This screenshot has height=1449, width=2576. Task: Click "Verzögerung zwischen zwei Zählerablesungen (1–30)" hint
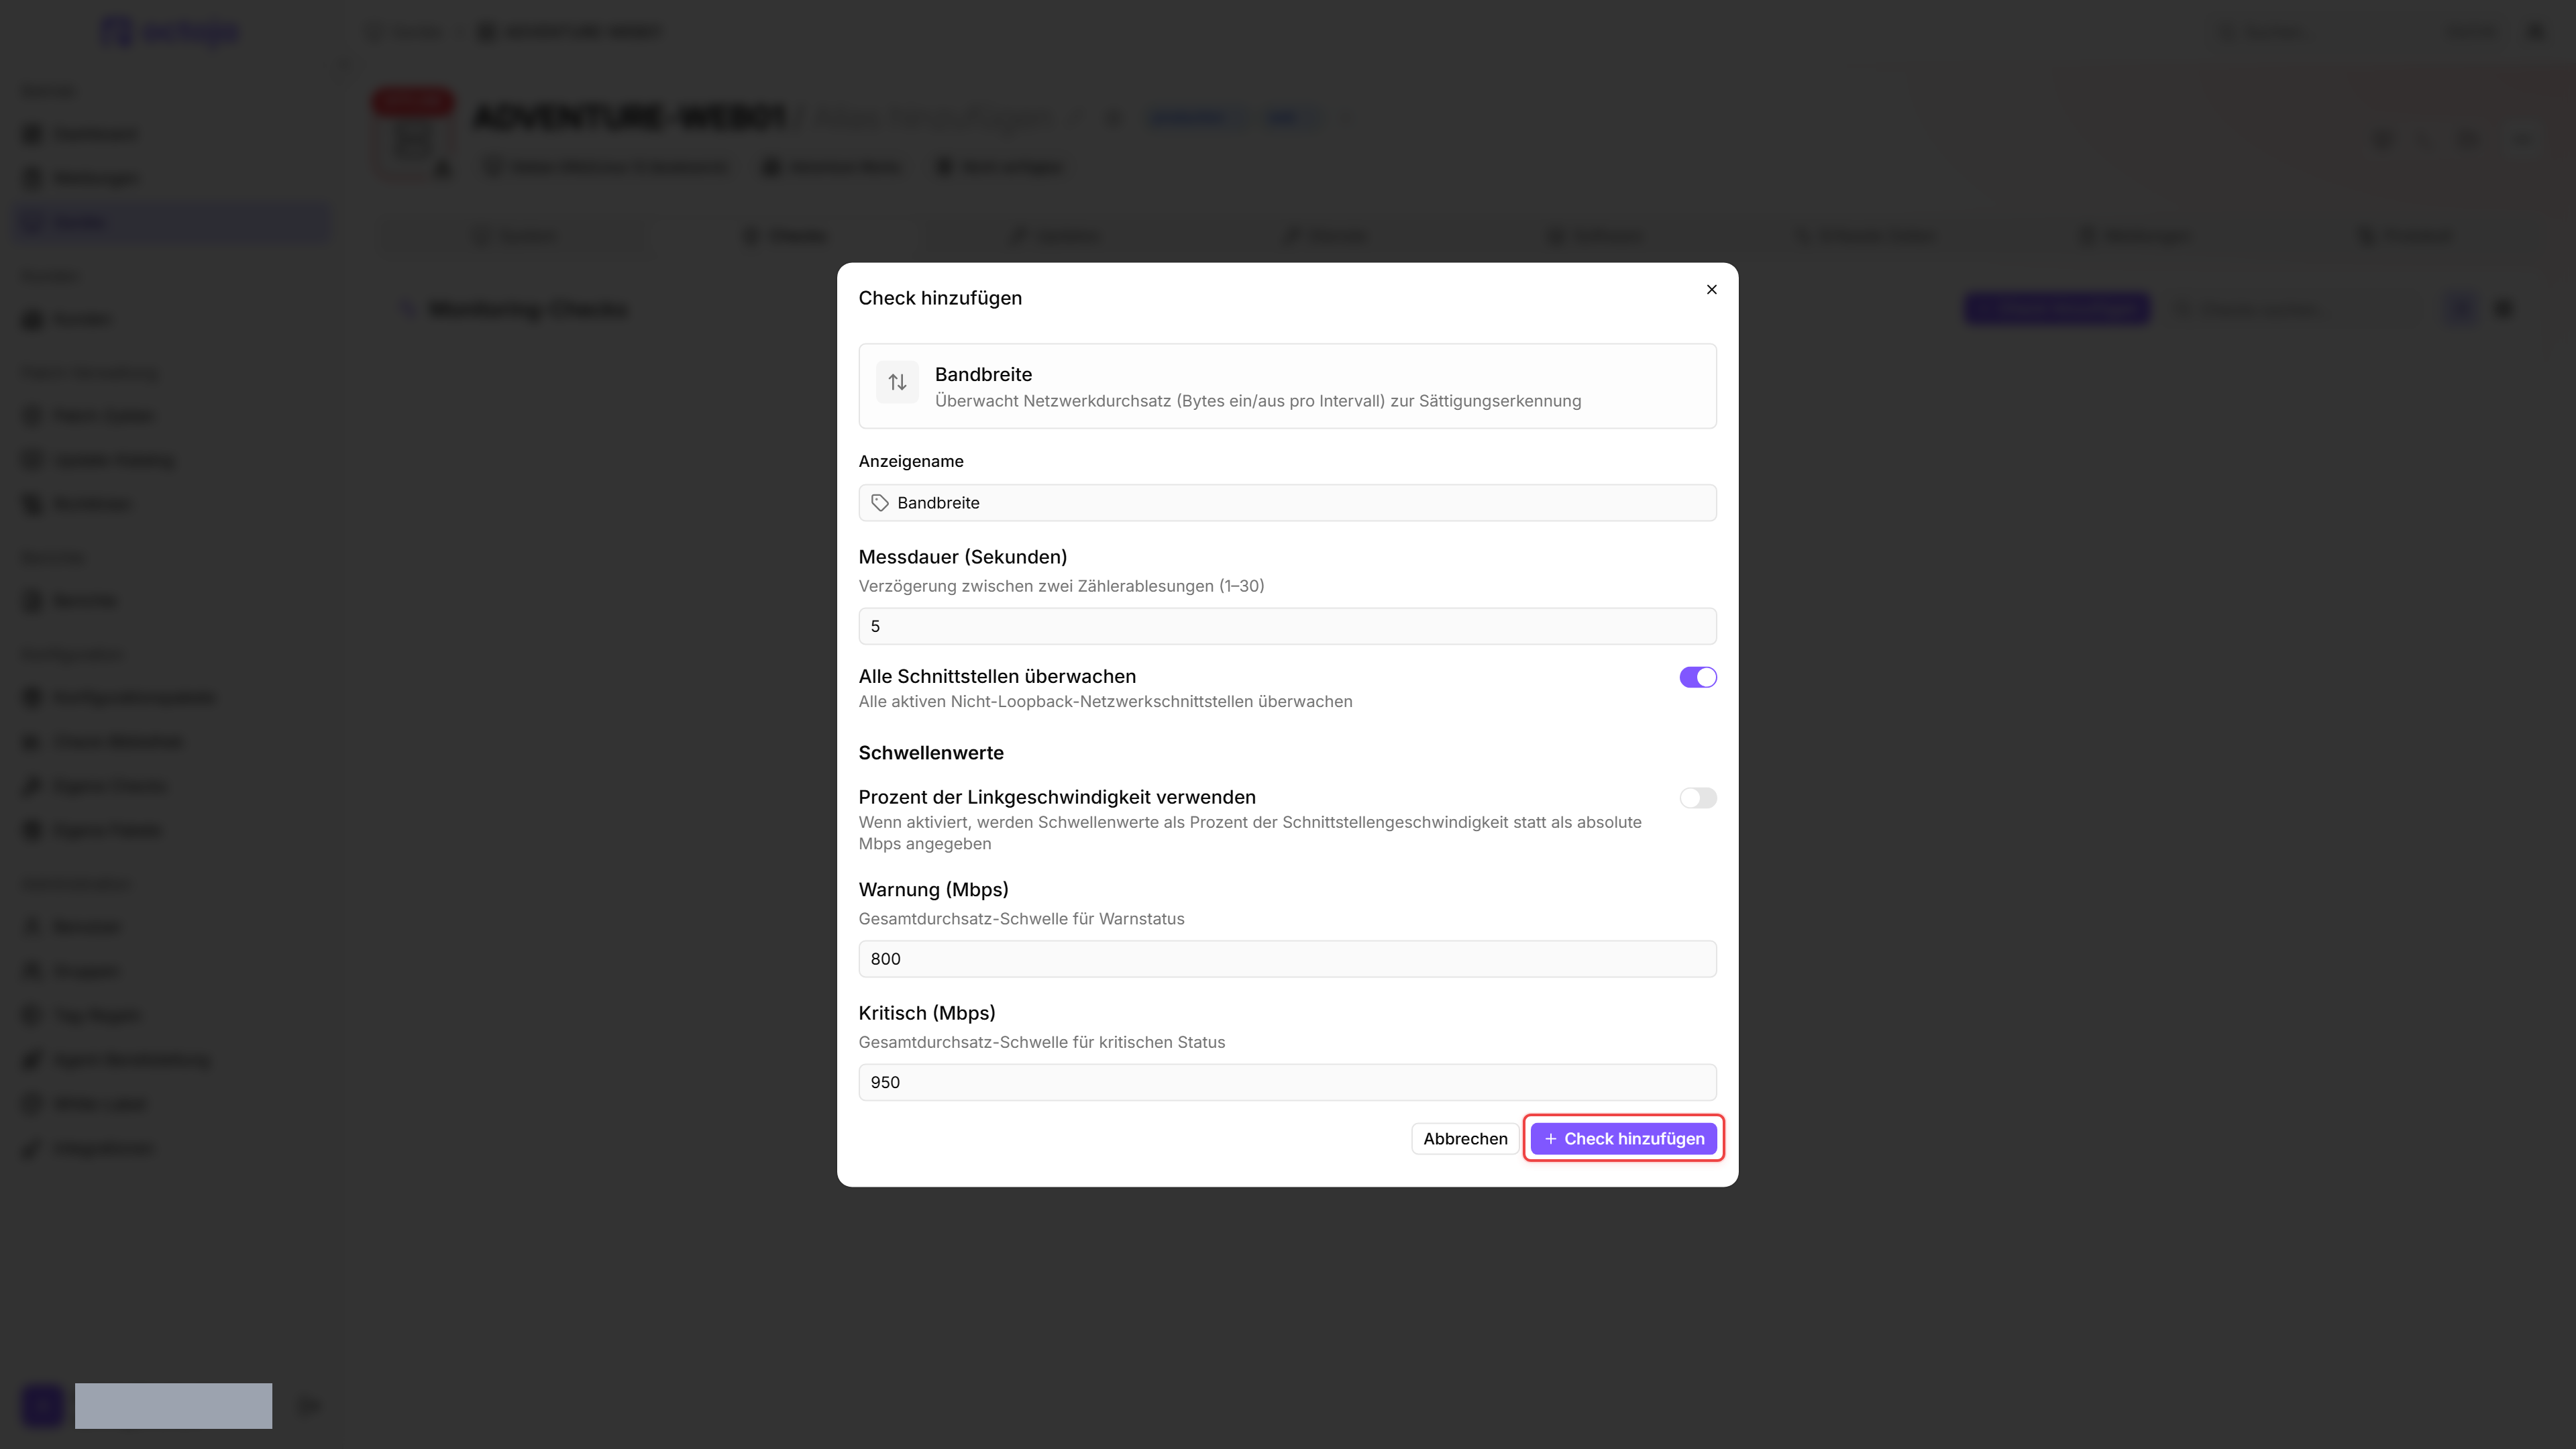[x=1061, y=586]
